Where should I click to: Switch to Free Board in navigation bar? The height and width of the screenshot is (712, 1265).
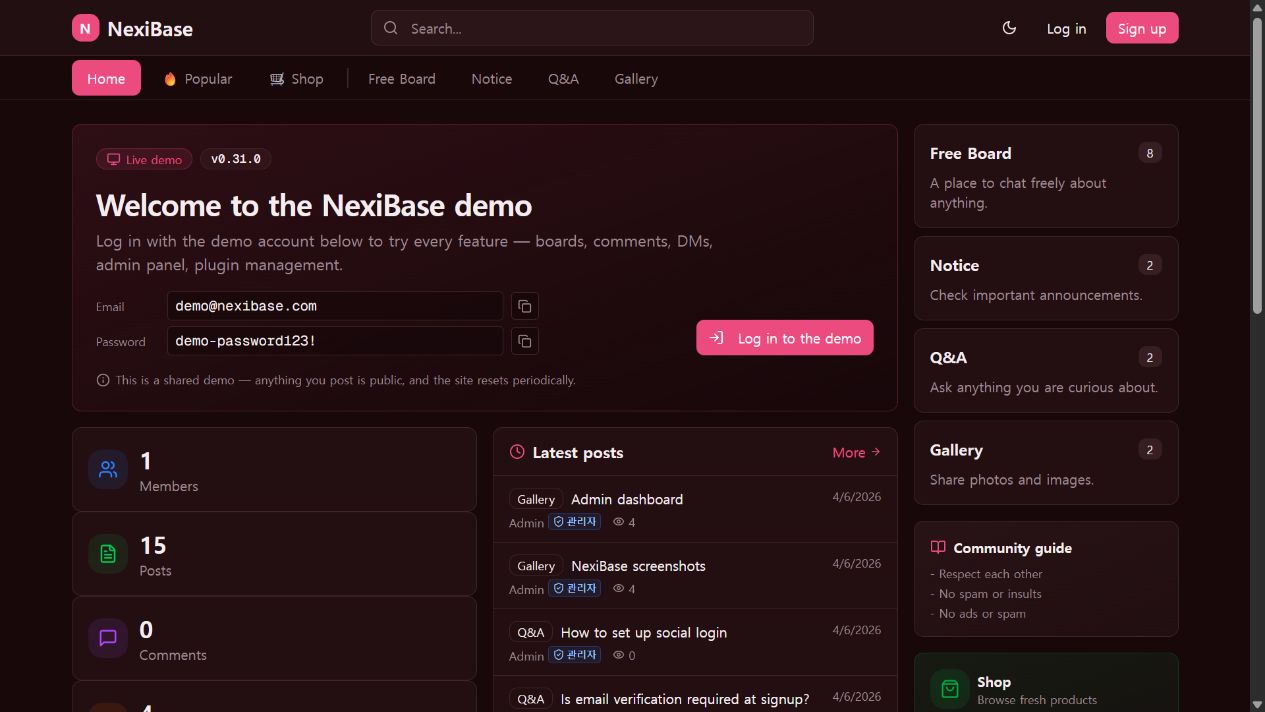[402, 79]
